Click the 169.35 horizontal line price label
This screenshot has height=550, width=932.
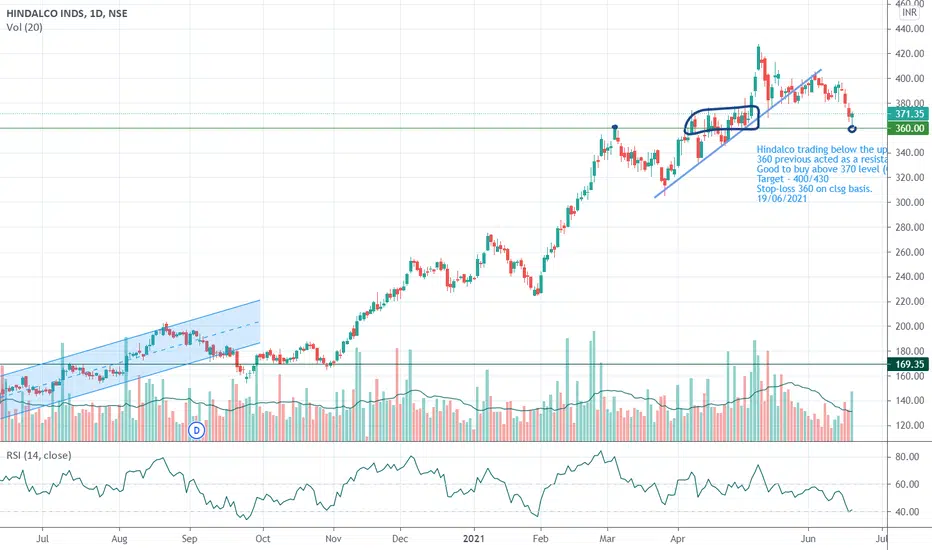(909, 364)
